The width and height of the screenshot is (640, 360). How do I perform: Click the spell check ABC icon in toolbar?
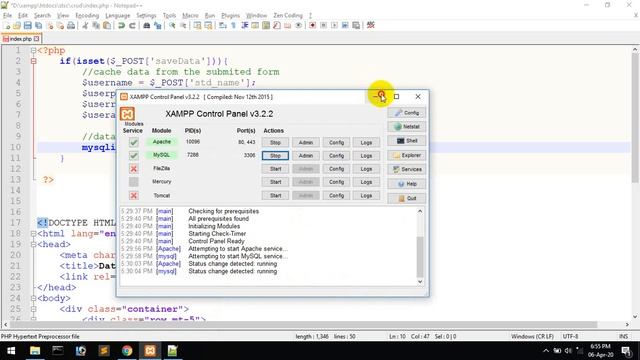(371, 25)
